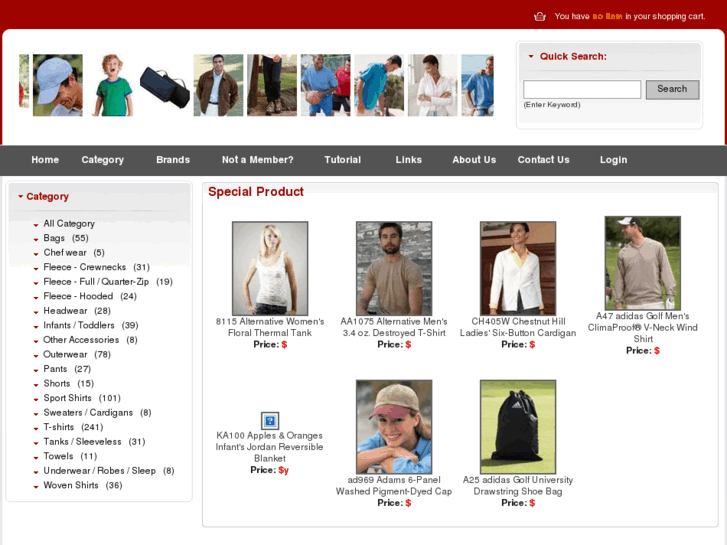Open the adidas Golf Wind Shirt photo
This screenshot has height=545, width=727.
click(643, 263)
